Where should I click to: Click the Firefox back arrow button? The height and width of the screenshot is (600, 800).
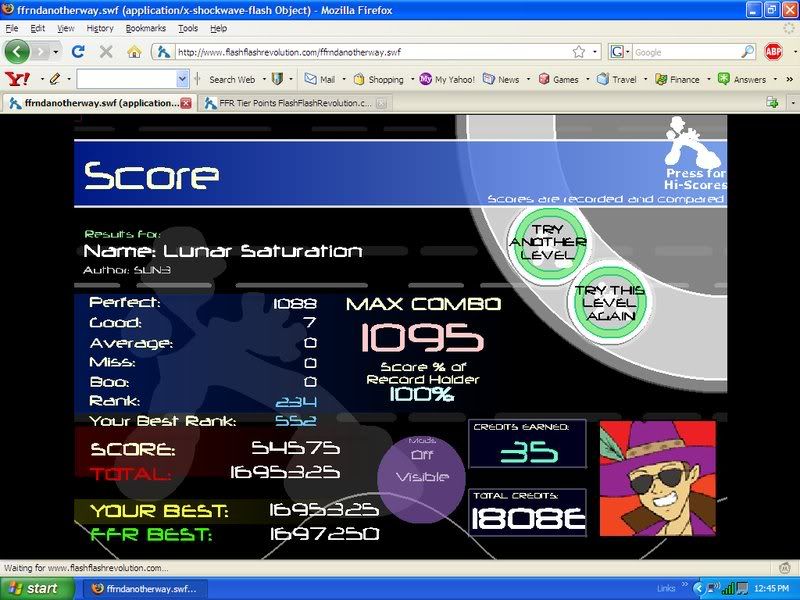pyautogui.click(x=18, y=51)
